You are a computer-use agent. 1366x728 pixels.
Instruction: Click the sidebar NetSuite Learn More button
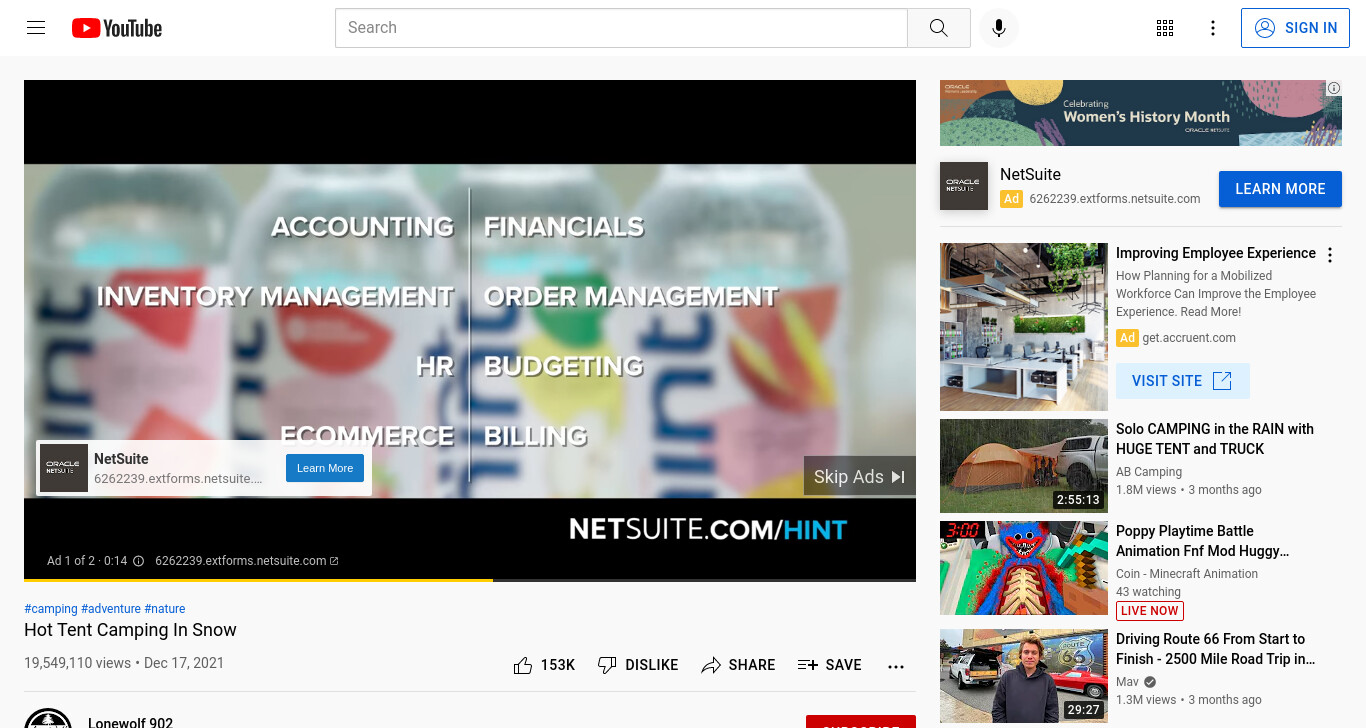(1280, 189)
